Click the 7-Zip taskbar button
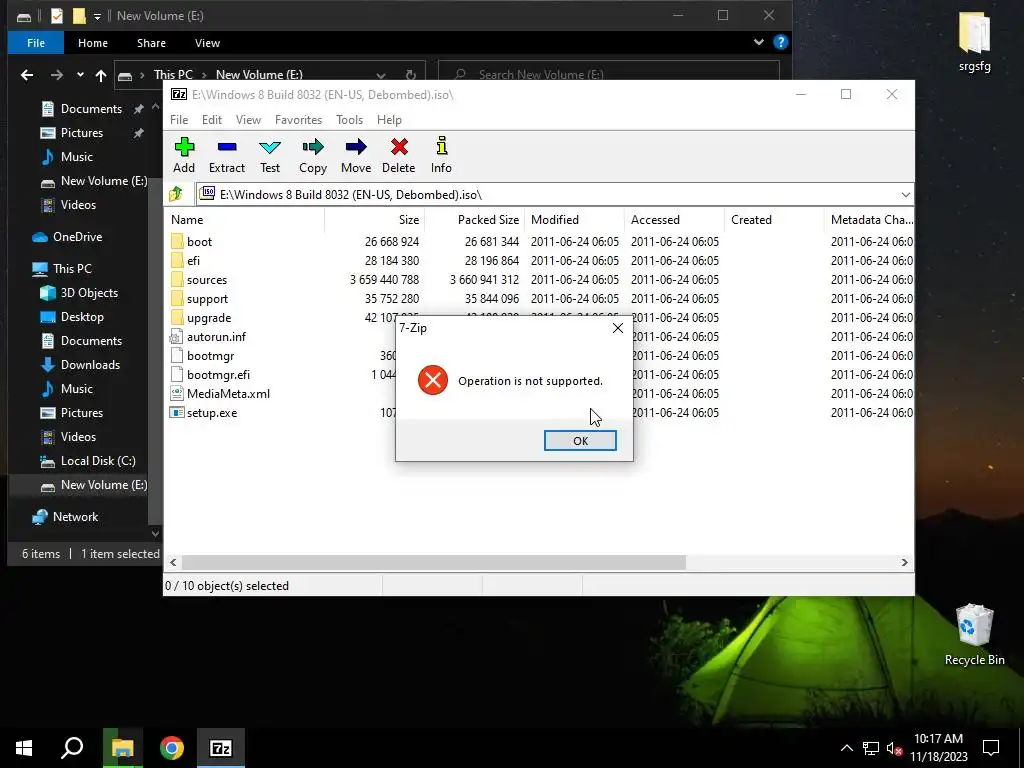Image resolution: width=1024 pixels, height=768 pixels. [221, 748]
